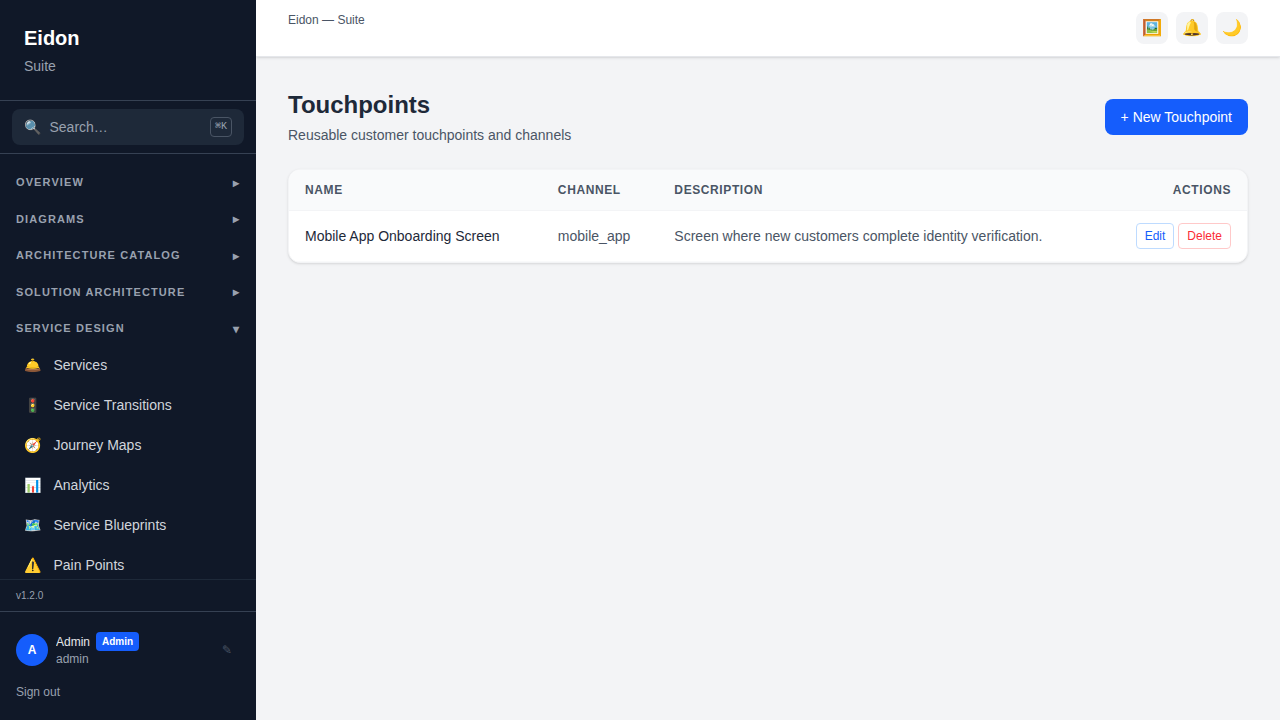The height and width of the screenshot is (720, 1280).
Task: Click the ⌘K shortcut badge
Action: click(221, 127)
